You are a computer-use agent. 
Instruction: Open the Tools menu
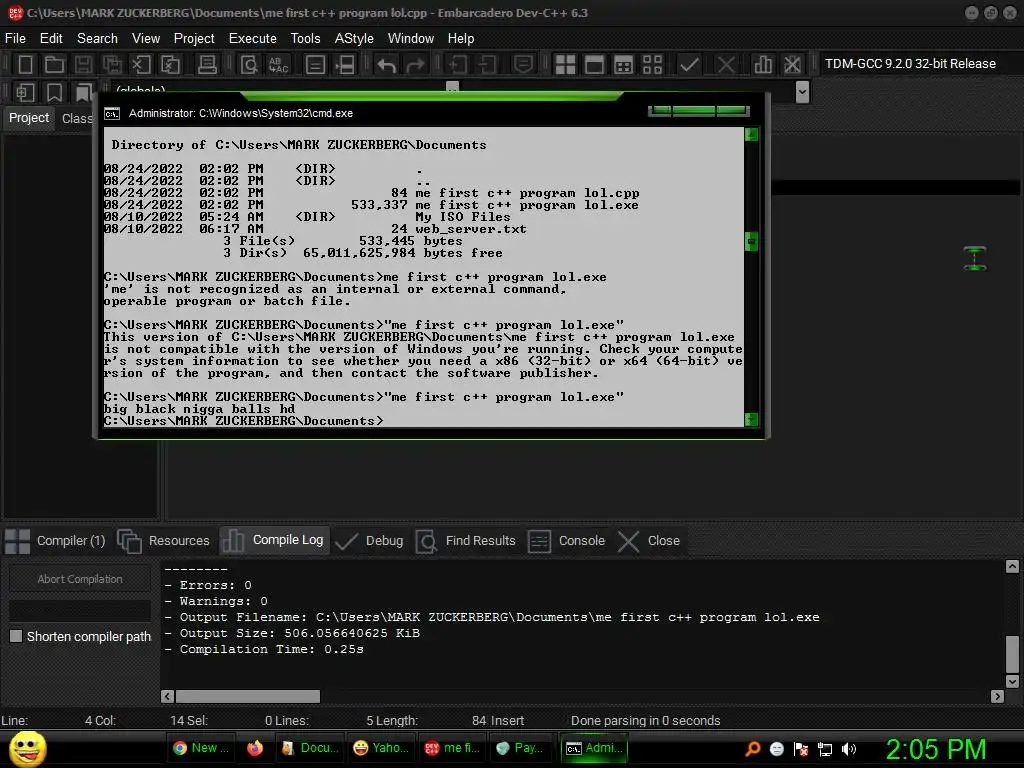[306, 39]
